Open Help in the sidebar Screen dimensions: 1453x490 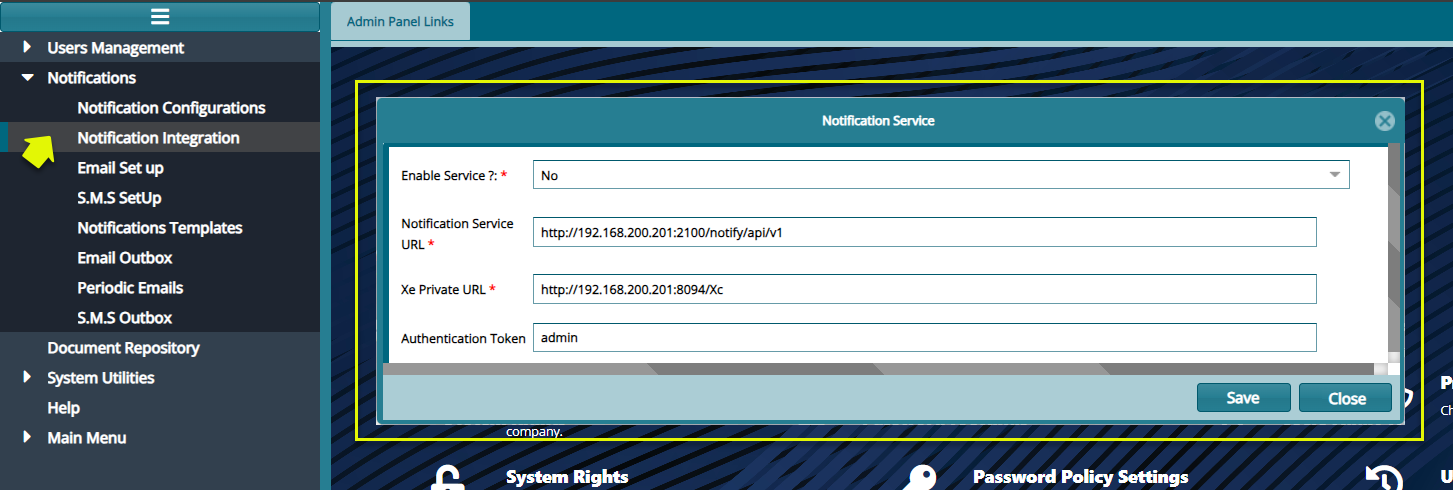coord(63,407)
